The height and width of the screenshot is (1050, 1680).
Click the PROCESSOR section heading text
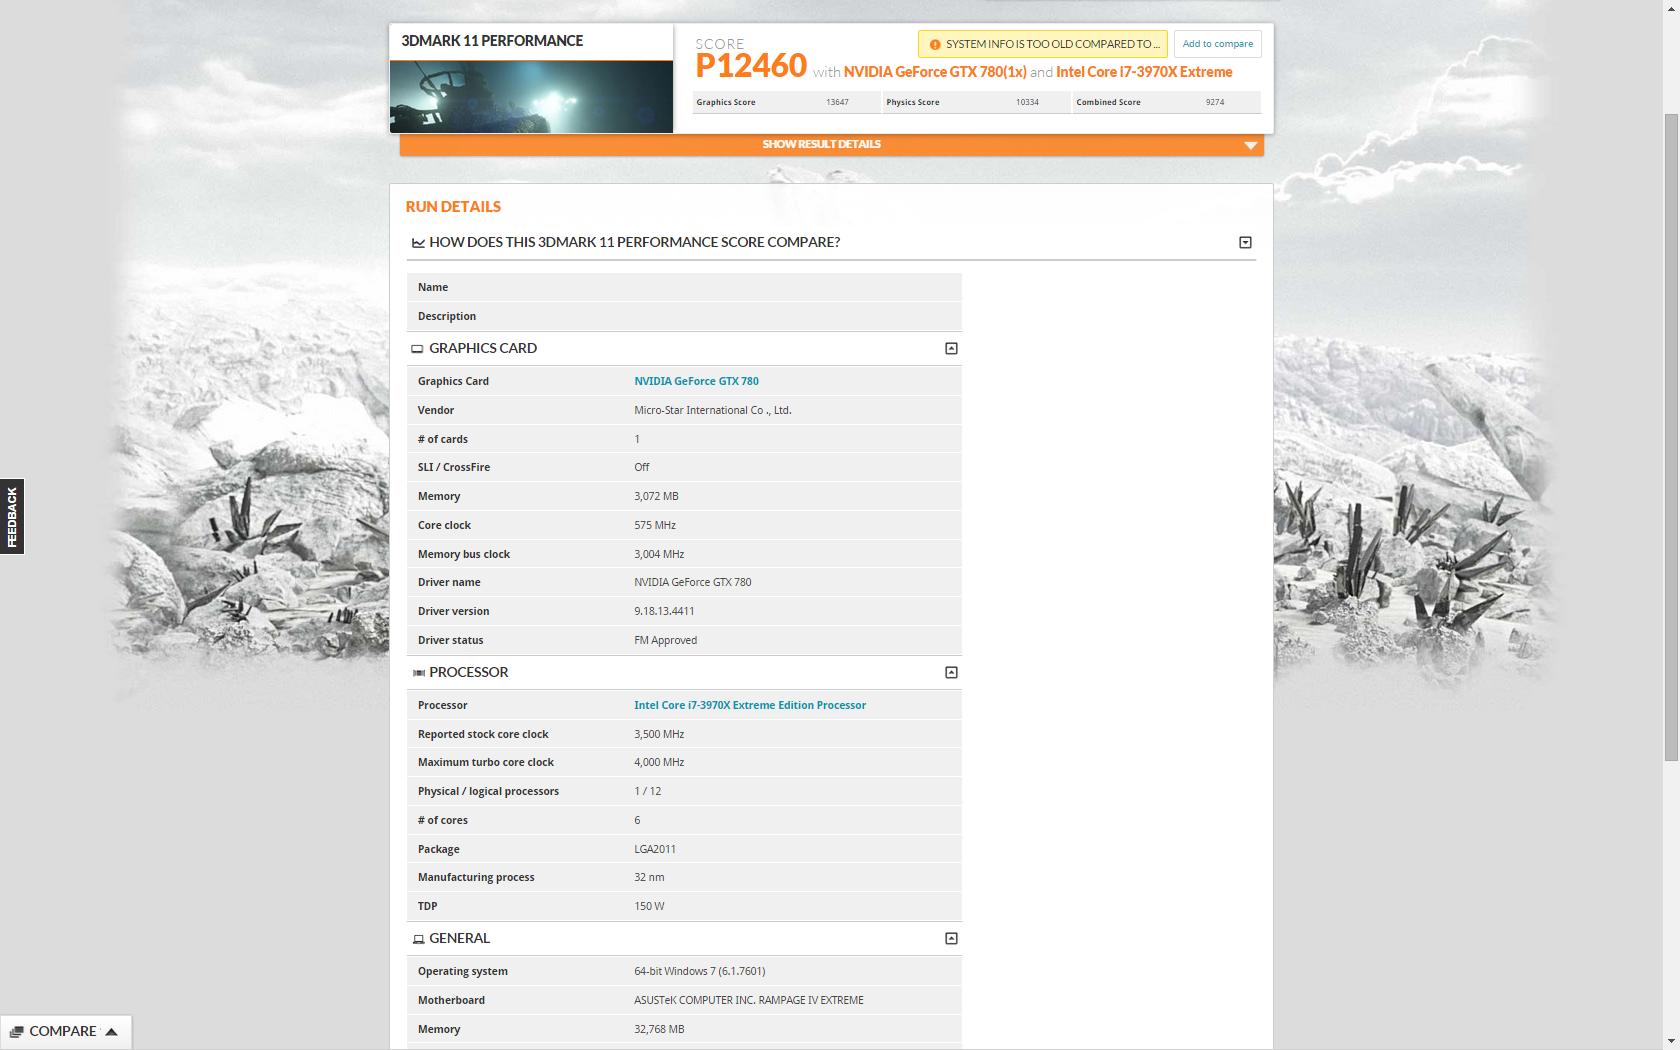[469, 672]
